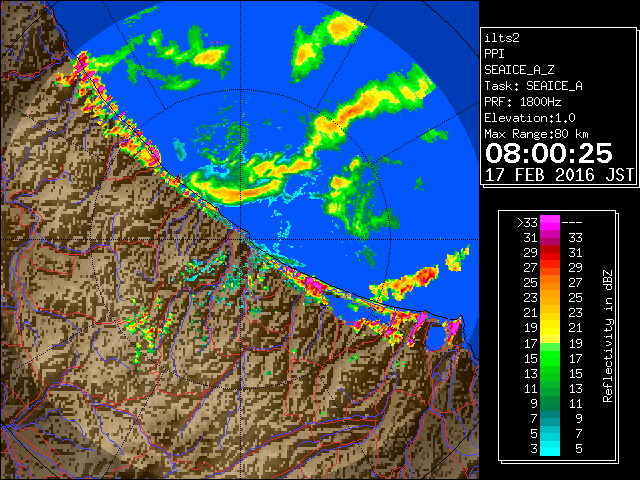Click the "Elevation:1.0" value

coord(530,118)
